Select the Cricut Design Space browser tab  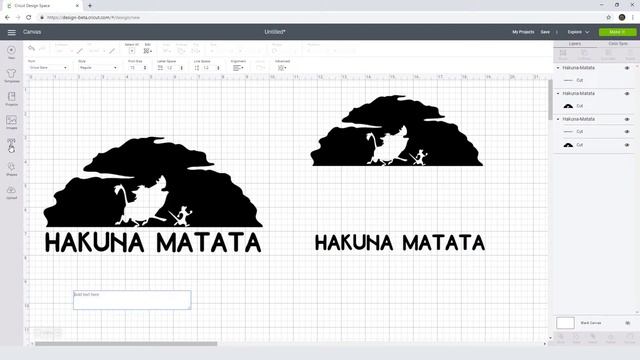coord(43,6)
